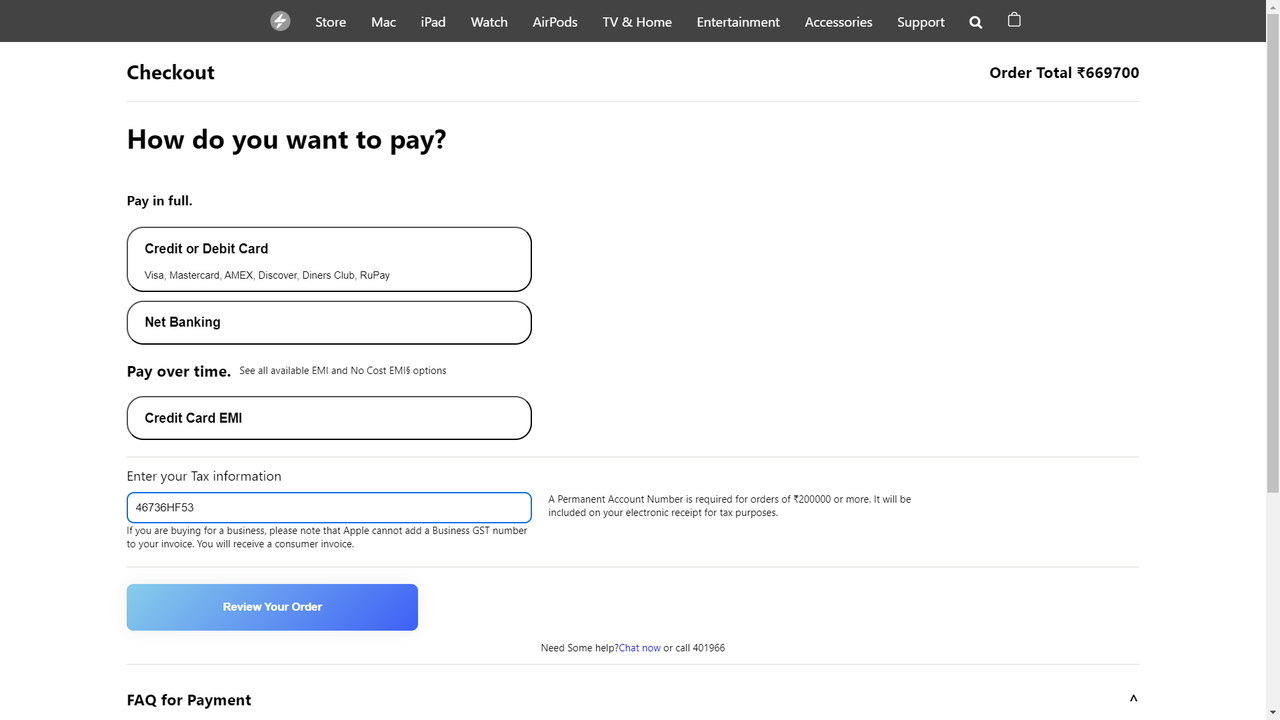Viewport: 1280px width, 720px height.
Task: Go to Accessories in the nav bar
Action: click(x=838, y=22)
